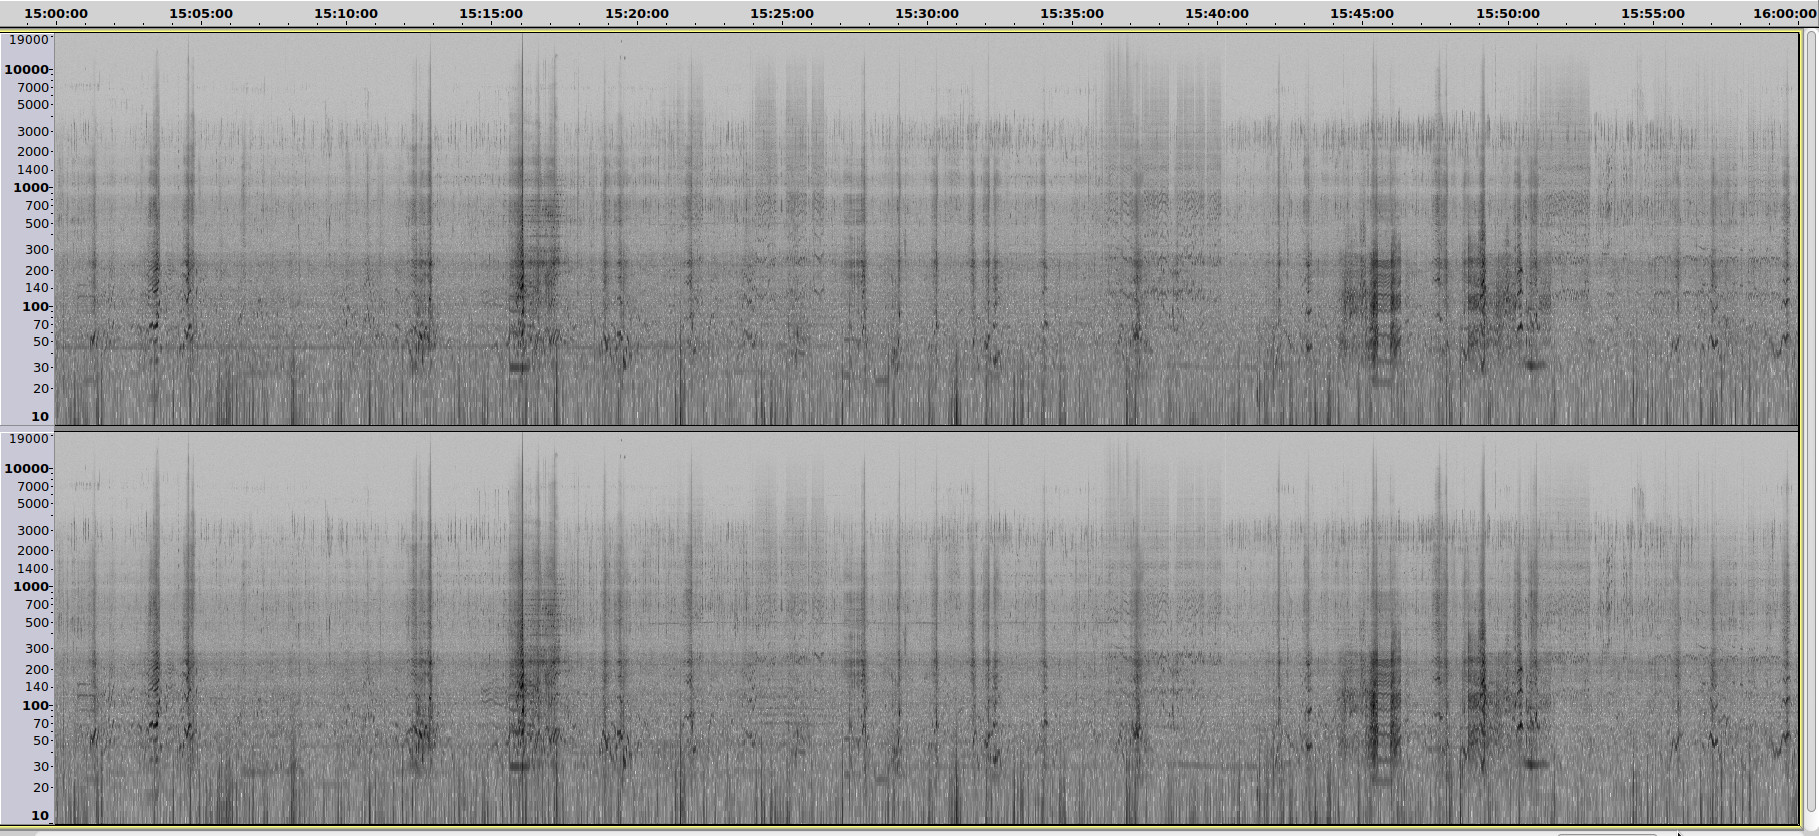Set playhead at 15:30:00 on the ruler
The width and height of the screenshot is (1819, 836).
pyautogui.click(x=926, y=14)
